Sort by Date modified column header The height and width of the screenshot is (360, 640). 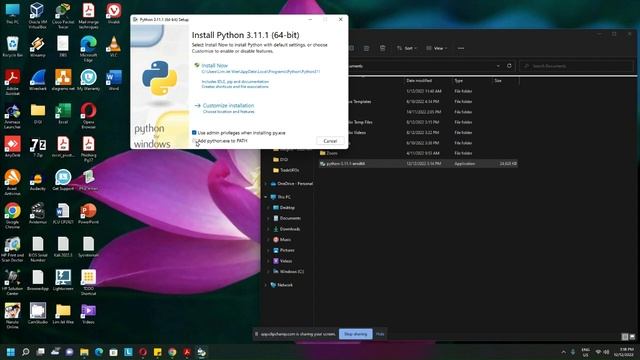(419, 81)
